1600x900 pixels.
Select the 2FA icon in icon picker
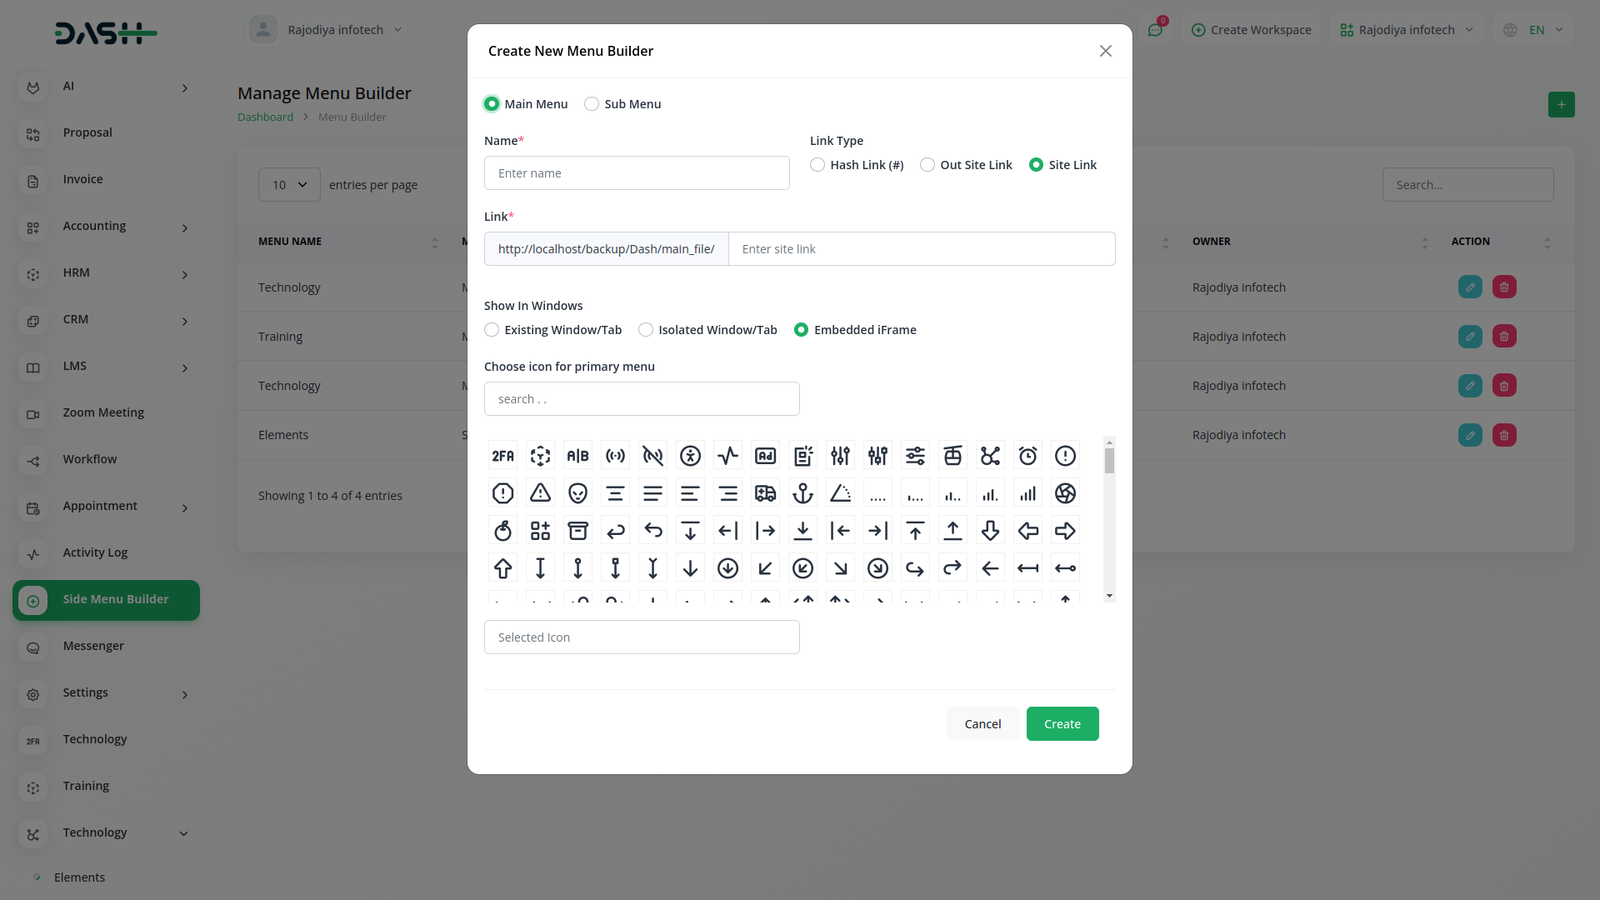(503, 456)
